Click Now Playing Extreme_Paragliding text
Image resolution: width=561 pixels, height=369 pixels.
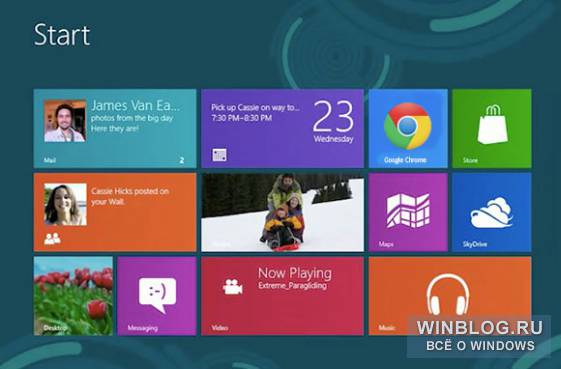coord(295,278)
